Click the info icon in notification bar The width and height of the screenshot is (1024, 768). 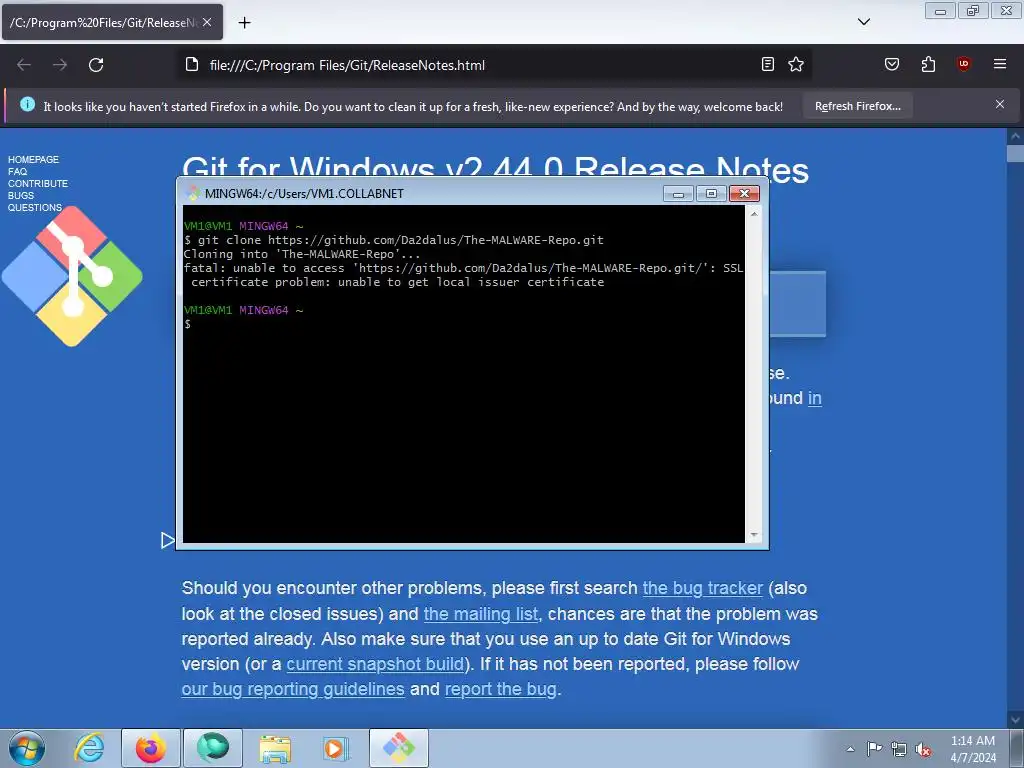click(x=27, y=104)
